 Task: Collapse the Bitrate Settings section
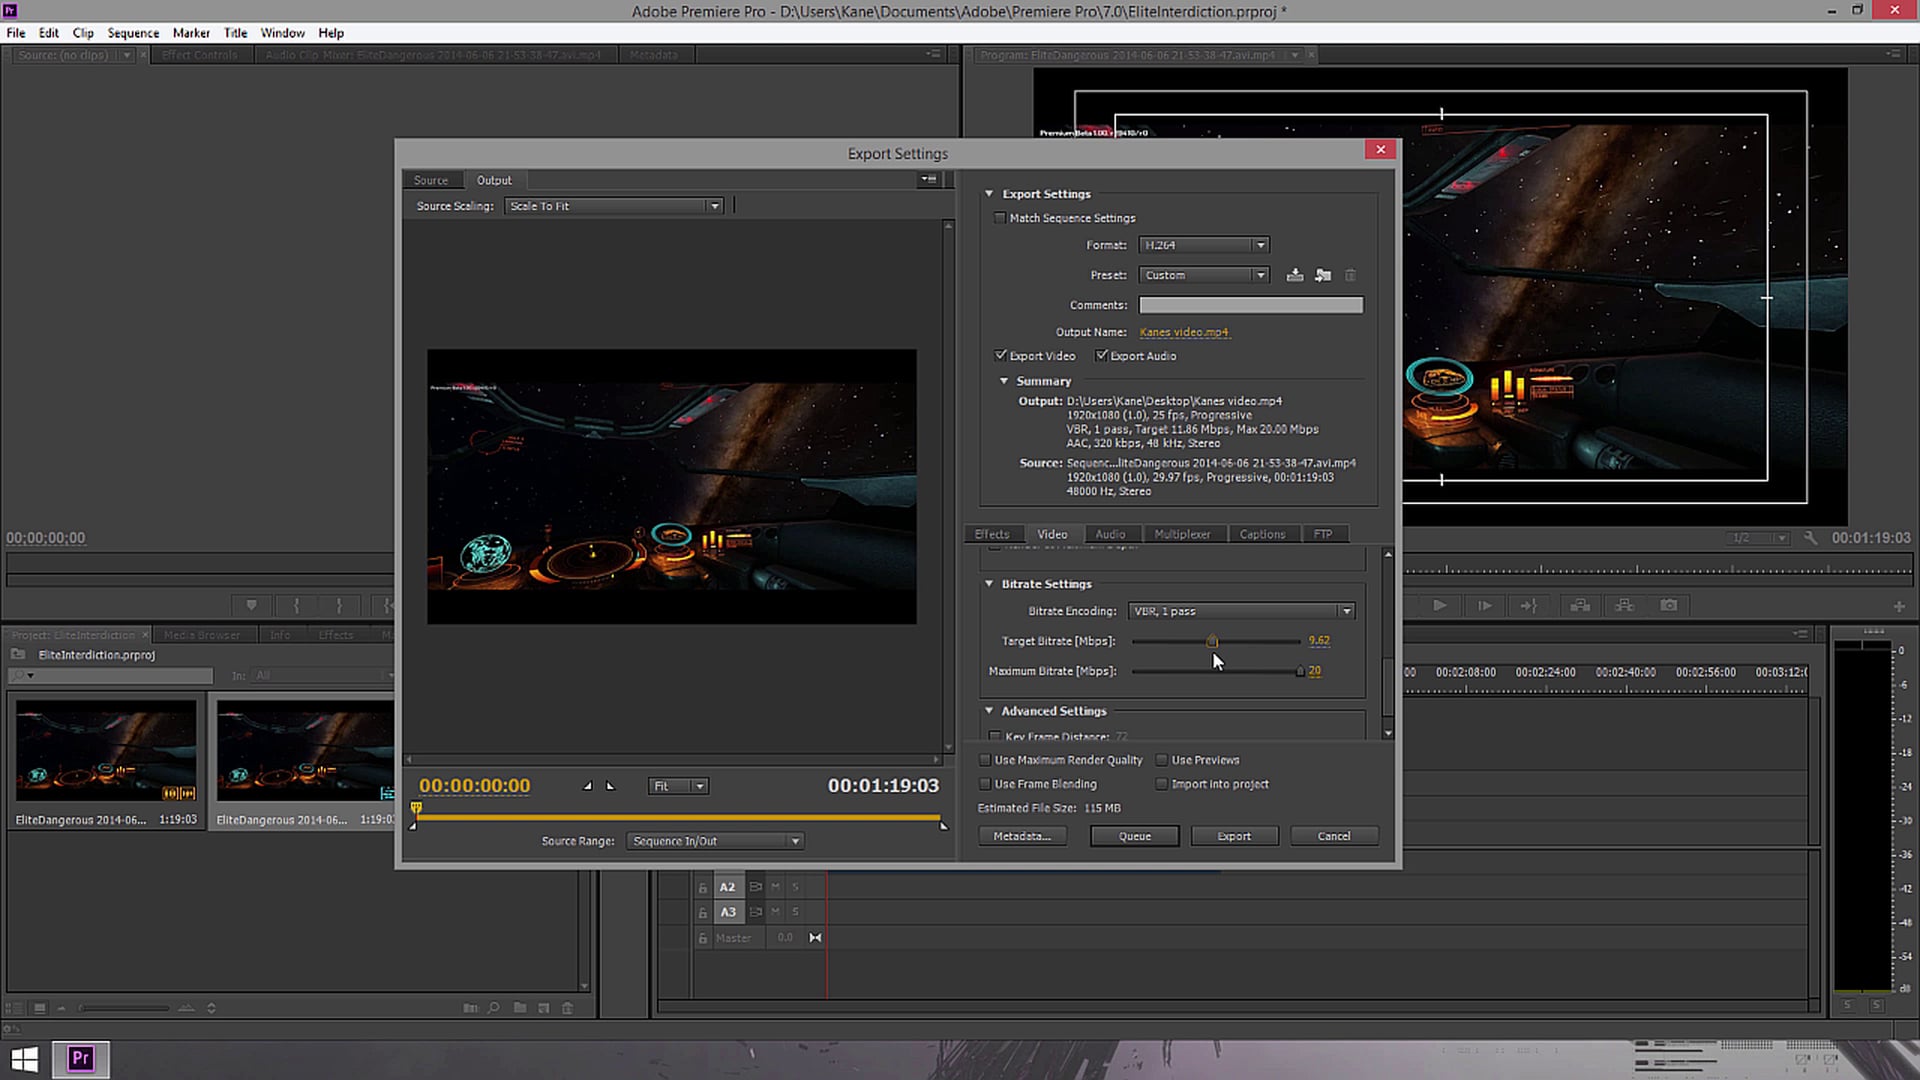[x=989, y=584]
